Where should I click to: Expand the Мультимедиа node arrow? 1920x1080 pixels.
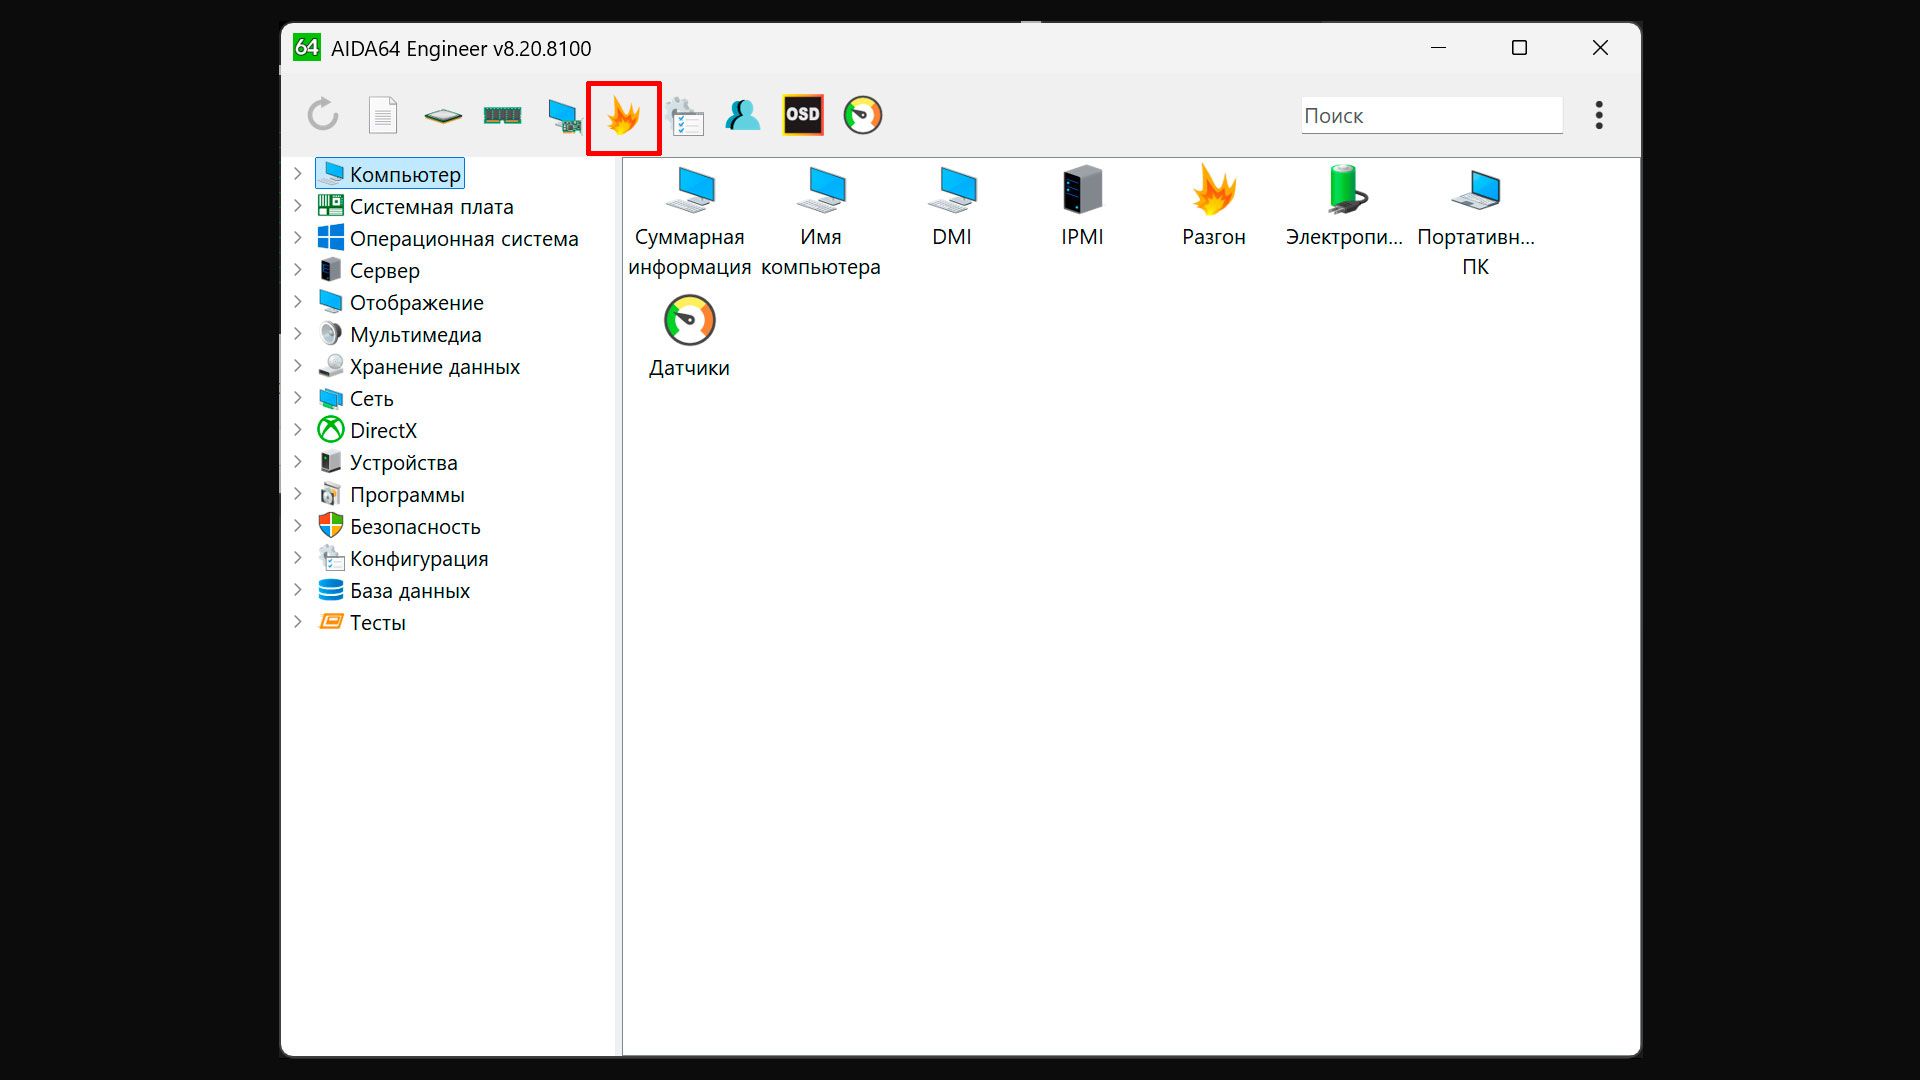click(298, 334)
